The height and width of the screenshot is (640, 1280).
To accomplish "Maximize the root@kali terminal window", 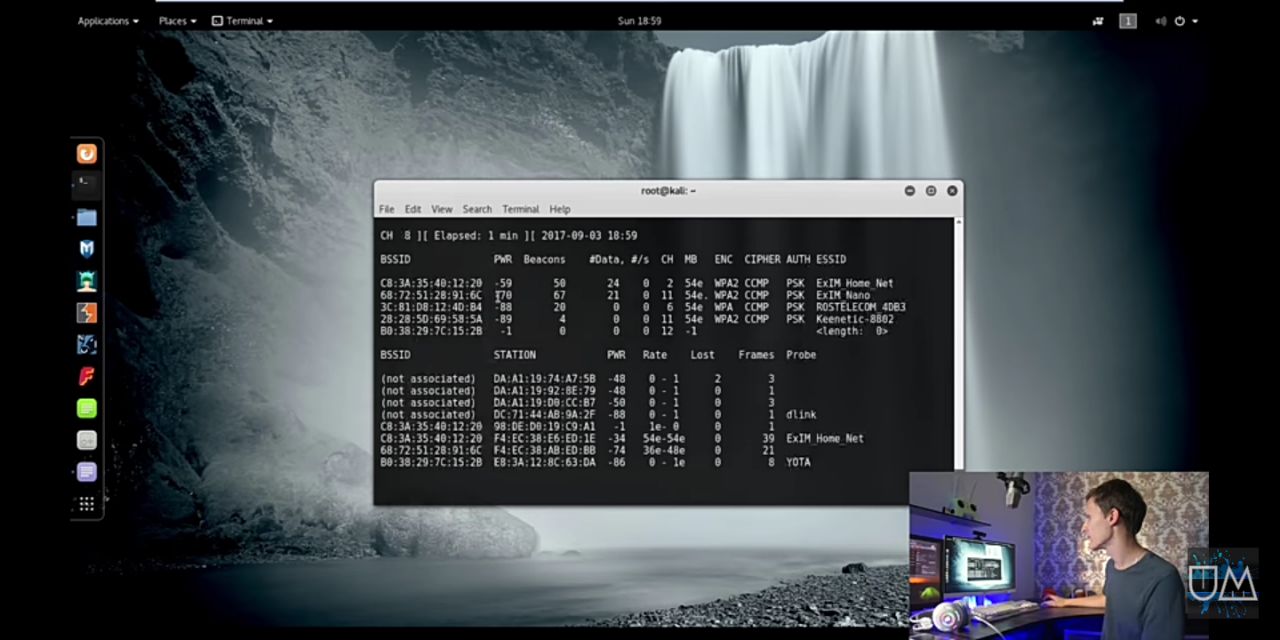I will pyautogui.click(x=931, y=190).
